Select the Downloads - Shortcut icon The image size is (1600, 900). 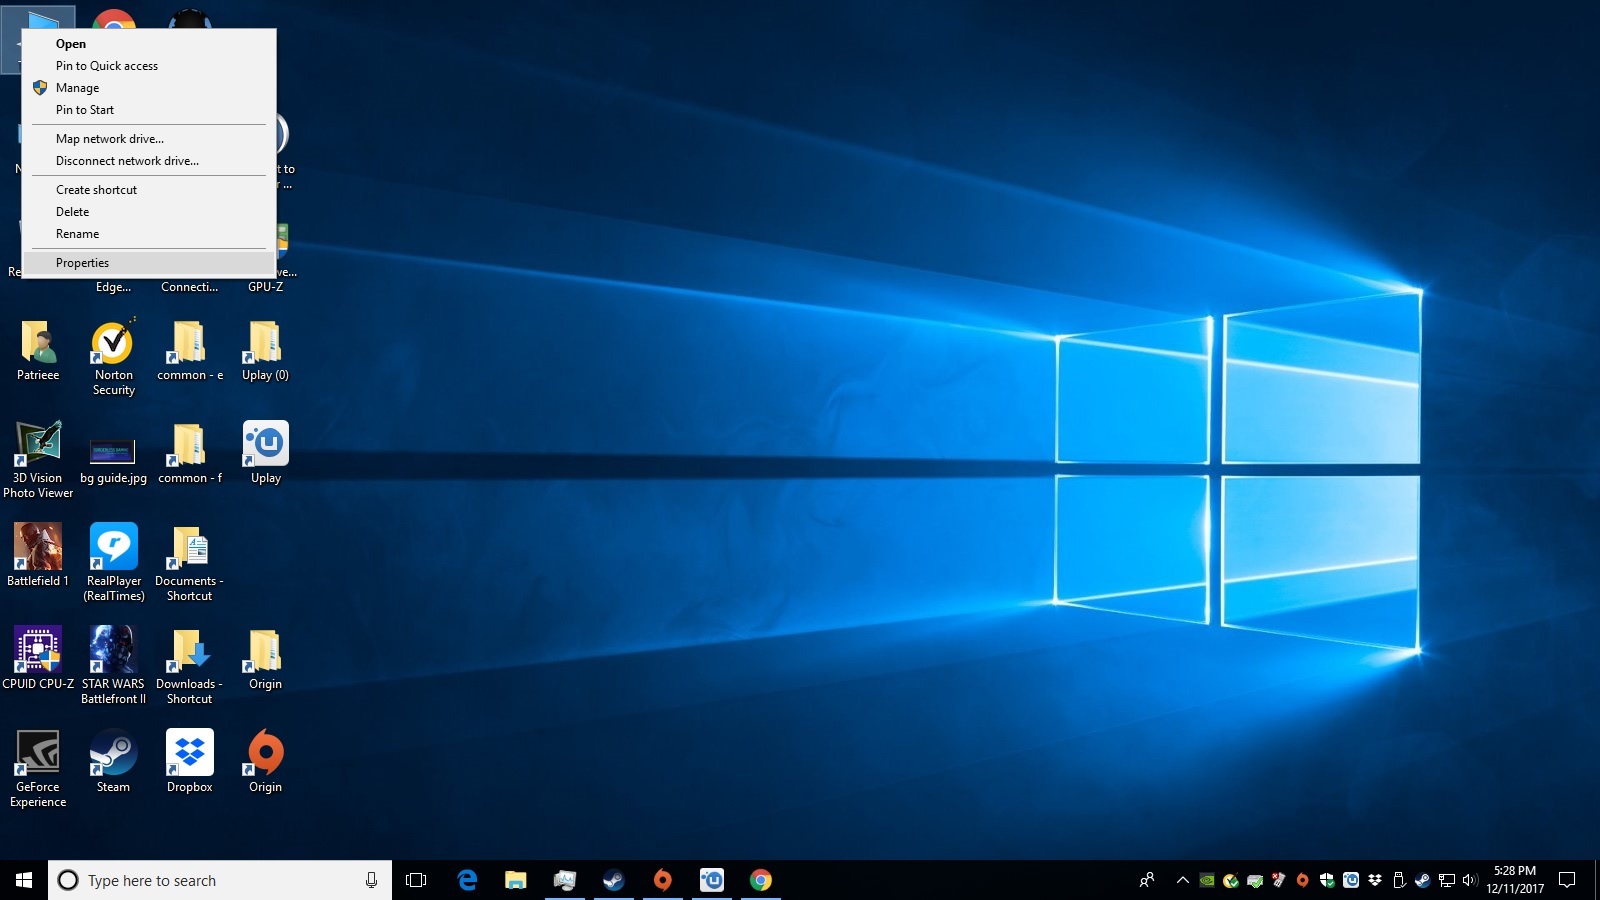click(189, 665)
